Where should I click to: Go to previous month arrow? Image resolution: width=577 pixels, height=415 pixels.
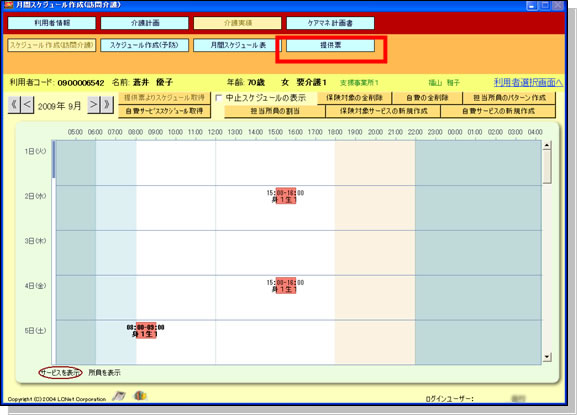(x=27, y=105)
